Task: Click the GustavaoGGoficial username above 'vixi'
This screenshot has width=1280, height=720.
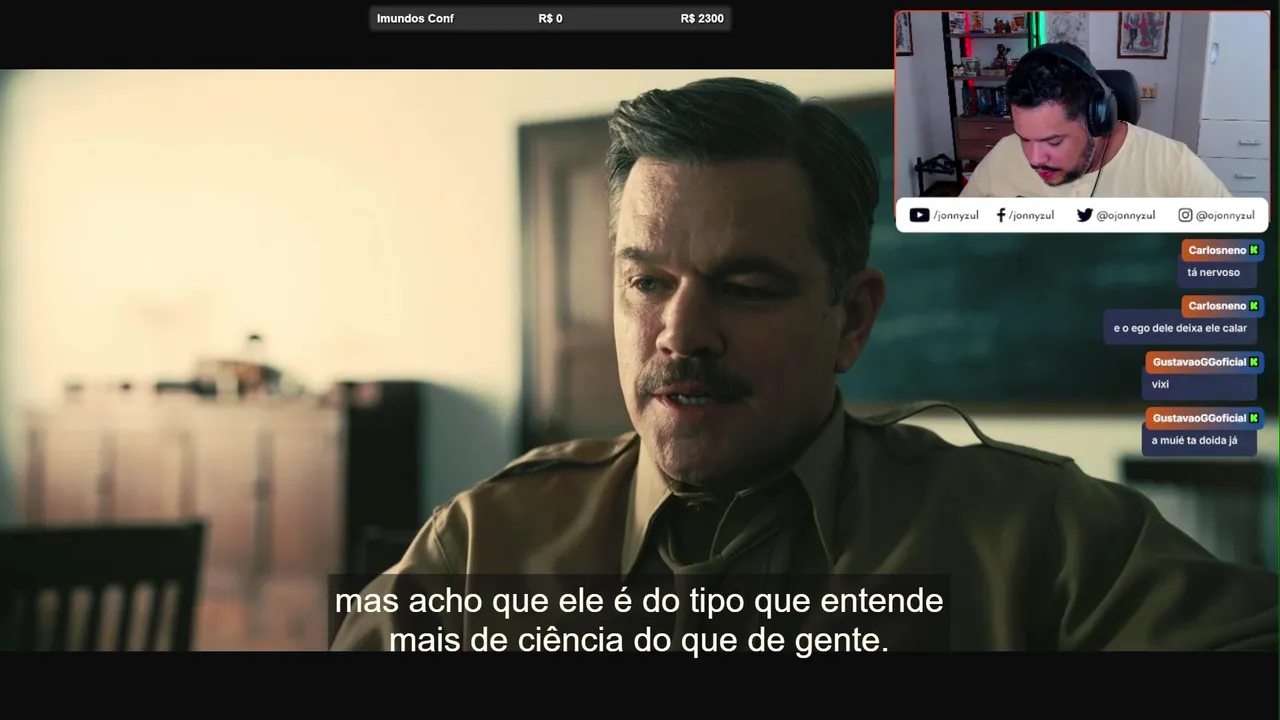Action: click(x=1199, y=362)
